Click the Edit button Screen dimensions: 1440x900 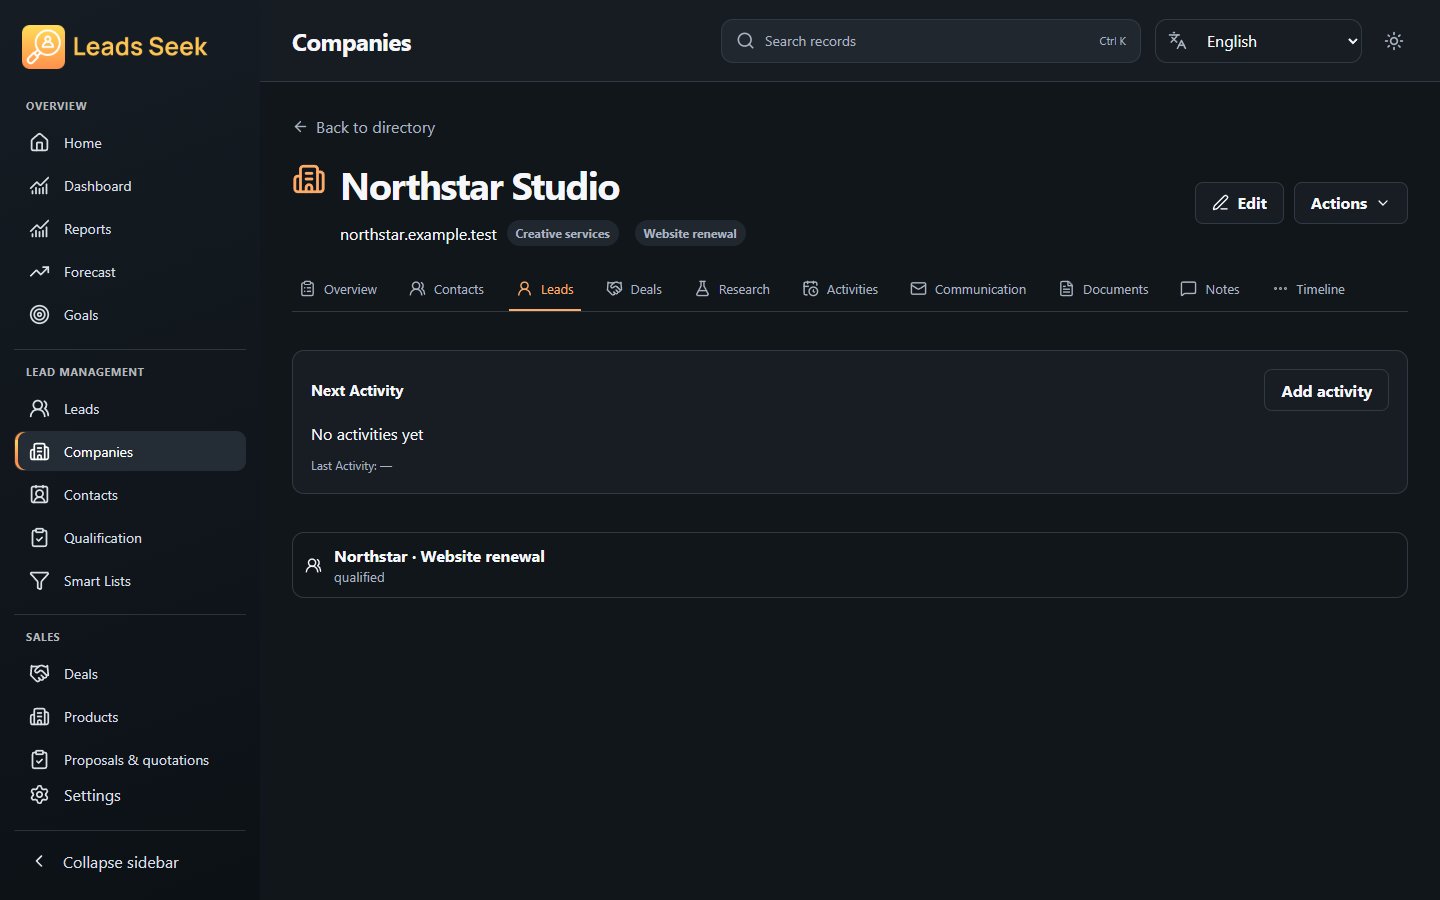coord(1239,203)
